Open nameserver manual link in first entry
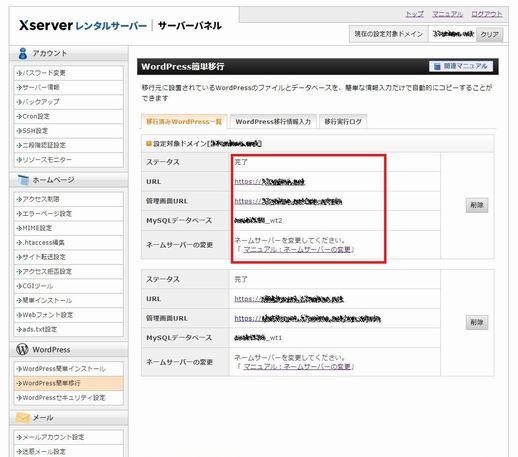The image size is (518, 457). (x=297, y=249)
